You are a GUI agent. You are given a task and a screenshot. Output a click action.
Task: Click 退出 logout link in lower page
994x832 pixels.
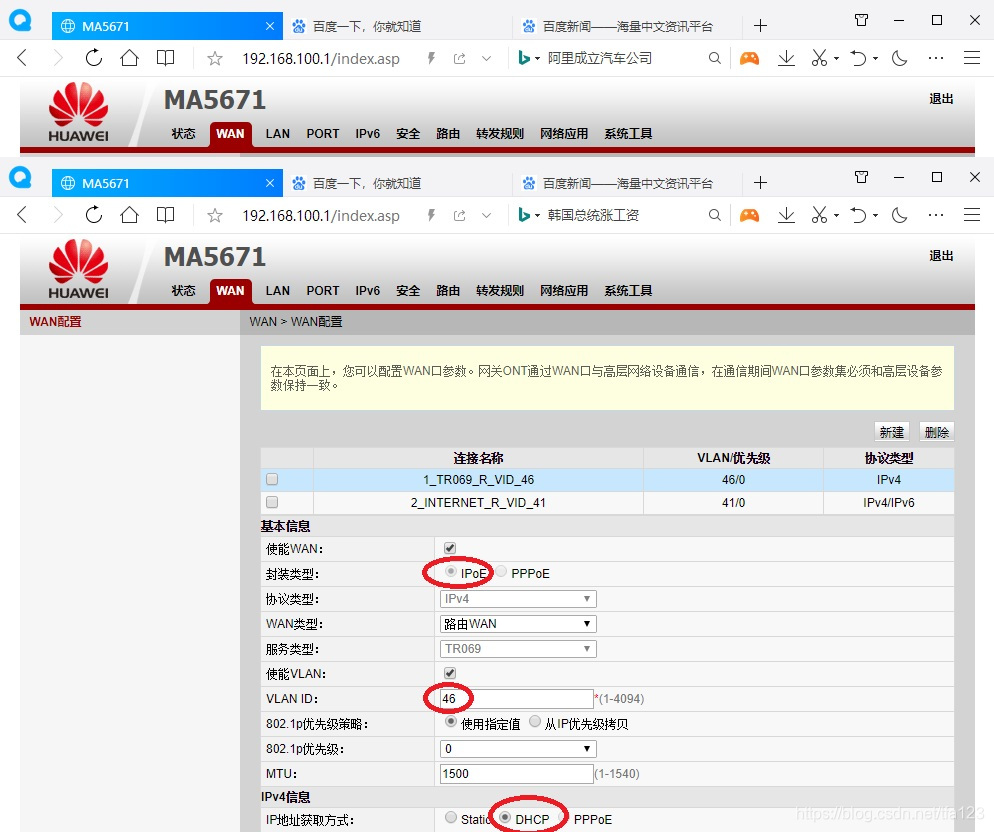tap(941, 256)
